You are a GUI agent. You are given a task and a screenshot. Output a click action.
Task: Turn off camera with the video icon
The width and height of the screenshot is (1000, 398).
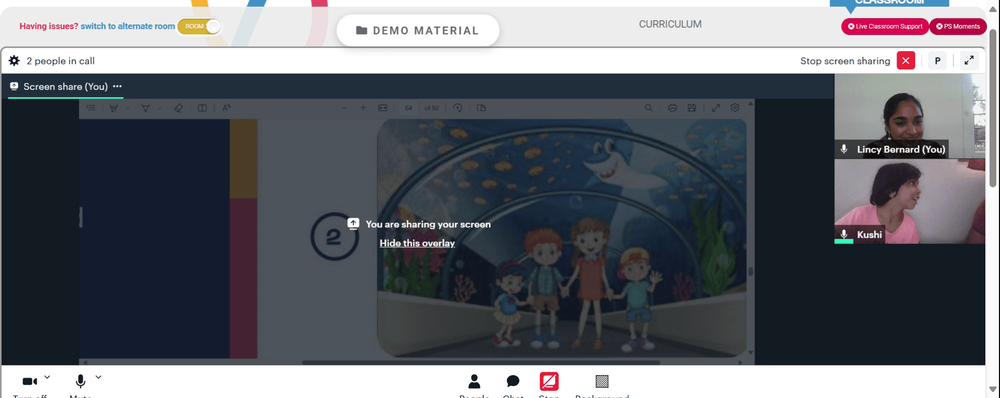point(29,381)
